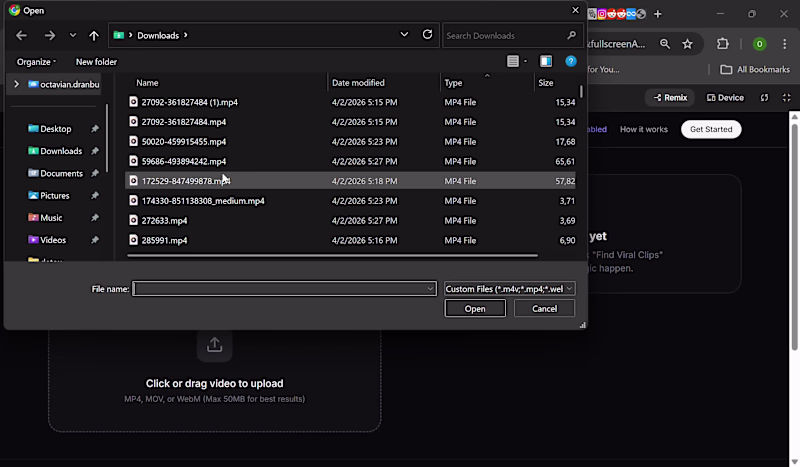
Task: Open Downloads in the sidebar
Action: tap(55, 151)
